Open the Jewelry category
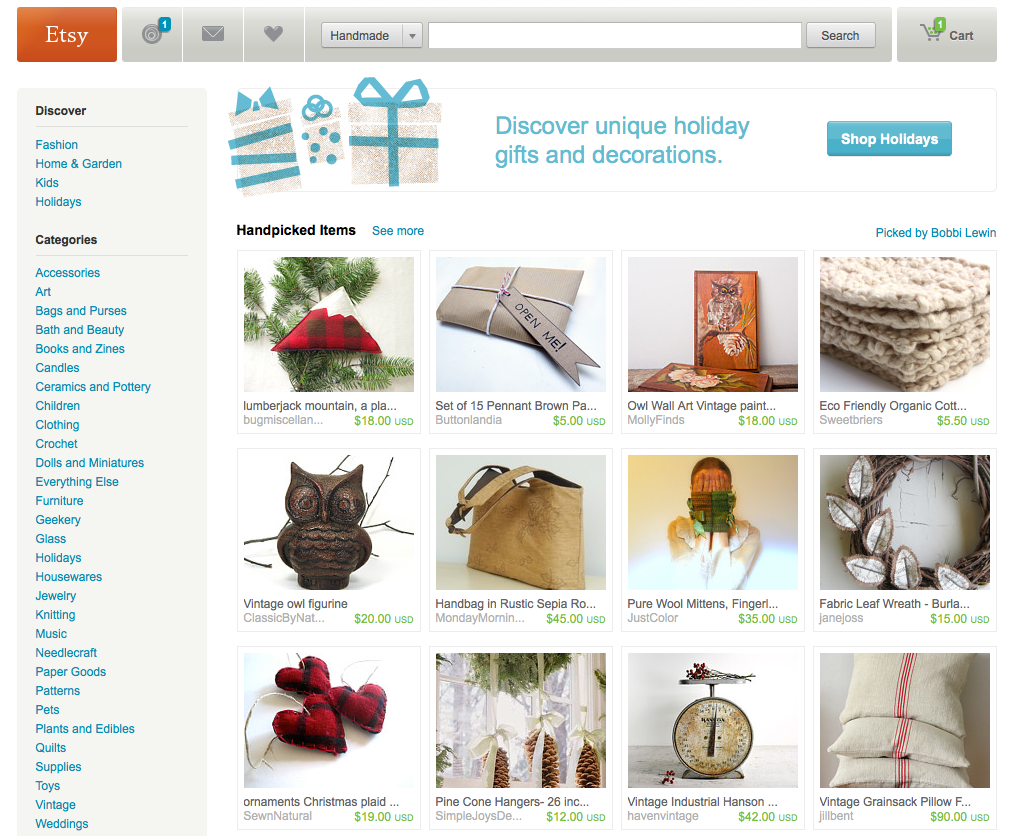 [55, 596]
